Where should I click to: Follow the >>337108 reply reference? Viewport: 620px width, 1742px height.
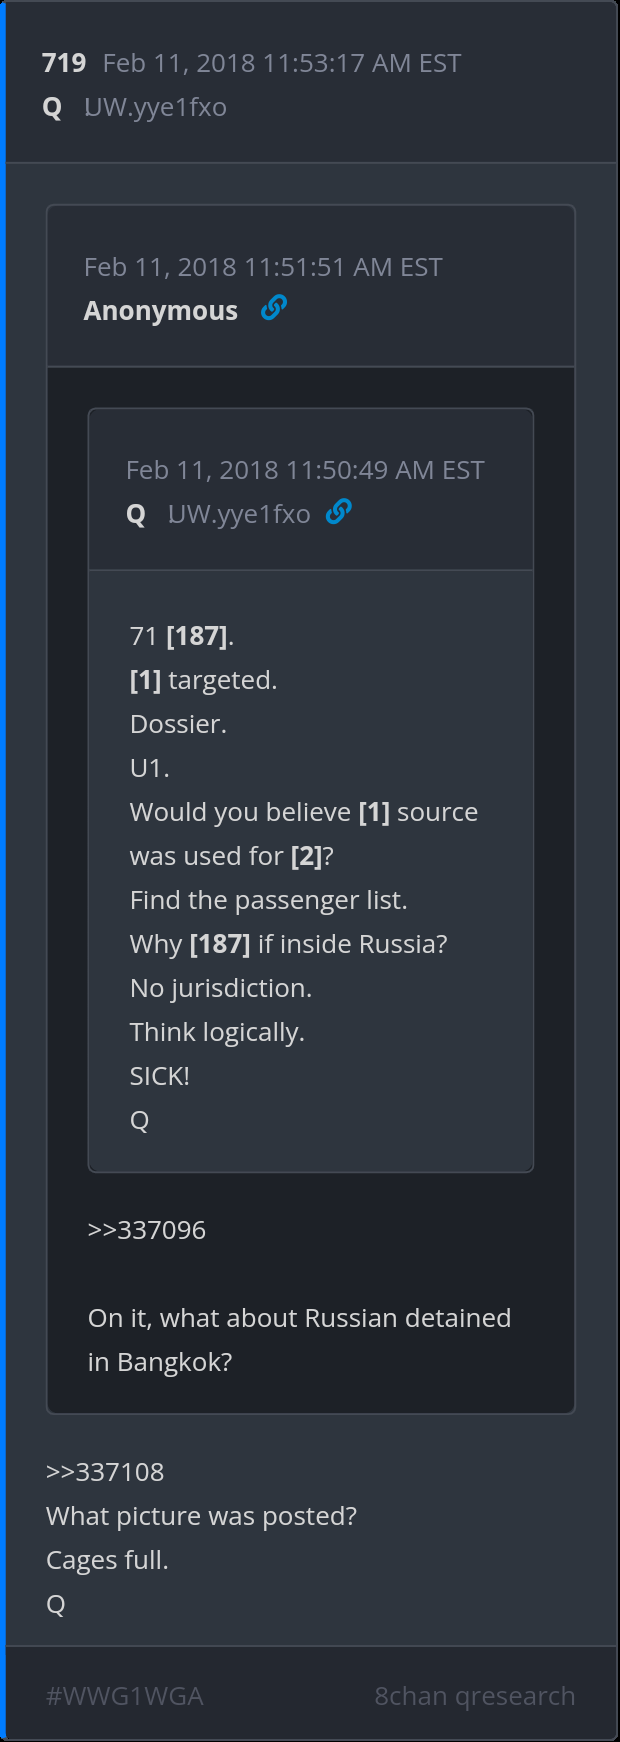(105, 1471)
